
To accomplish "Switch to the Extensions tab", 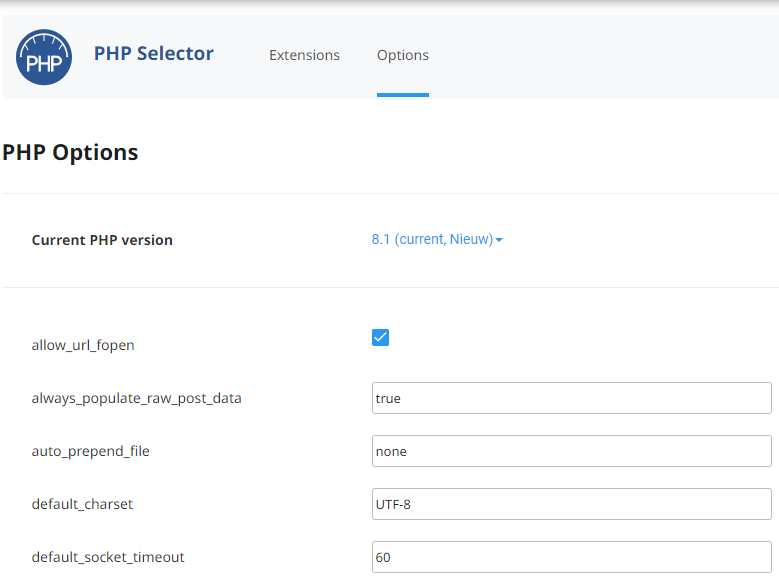I will 304,55.
